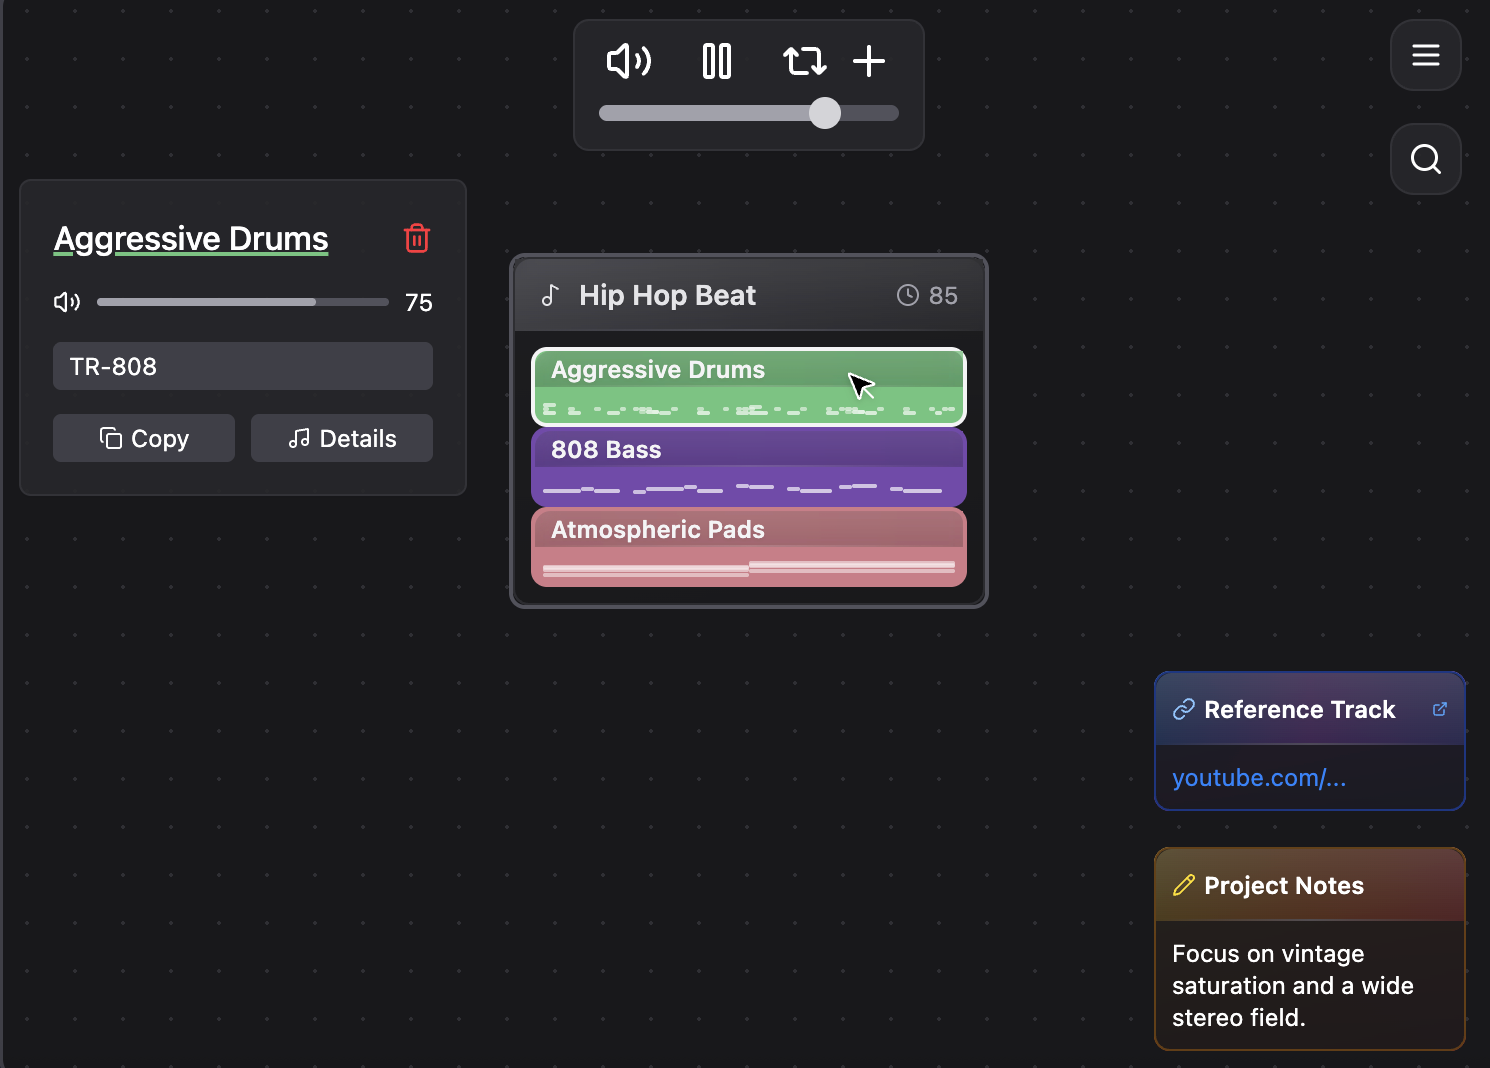Pause playback with the pause button
Viewport: 1490px width, 1068px height.
(717, 61)
